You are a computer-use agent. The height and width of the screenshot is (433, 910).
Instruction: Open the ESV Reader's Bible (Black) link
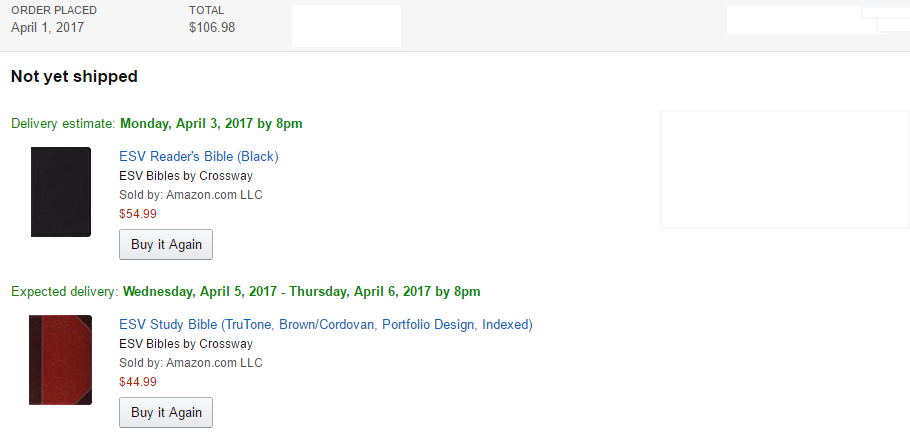[x=198, y=156]
